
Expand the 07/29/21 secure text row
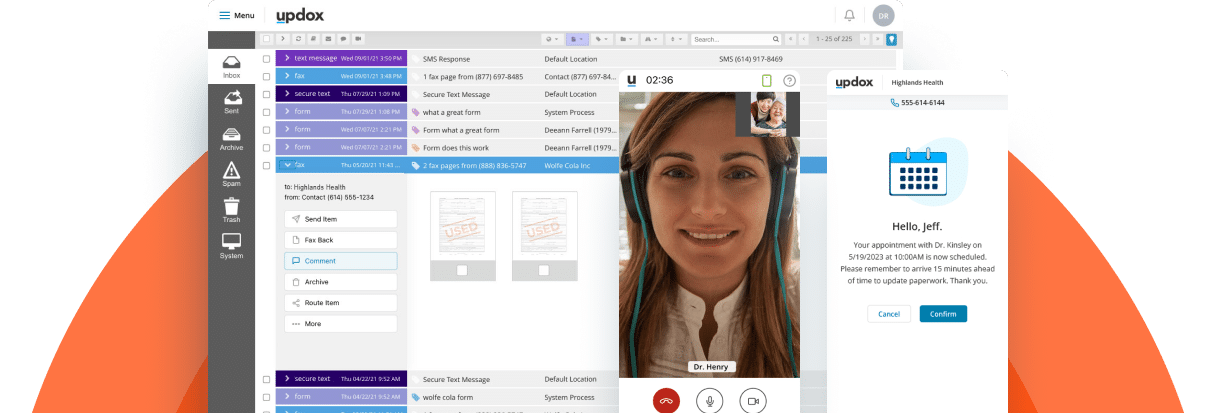[x=286, y=94]
